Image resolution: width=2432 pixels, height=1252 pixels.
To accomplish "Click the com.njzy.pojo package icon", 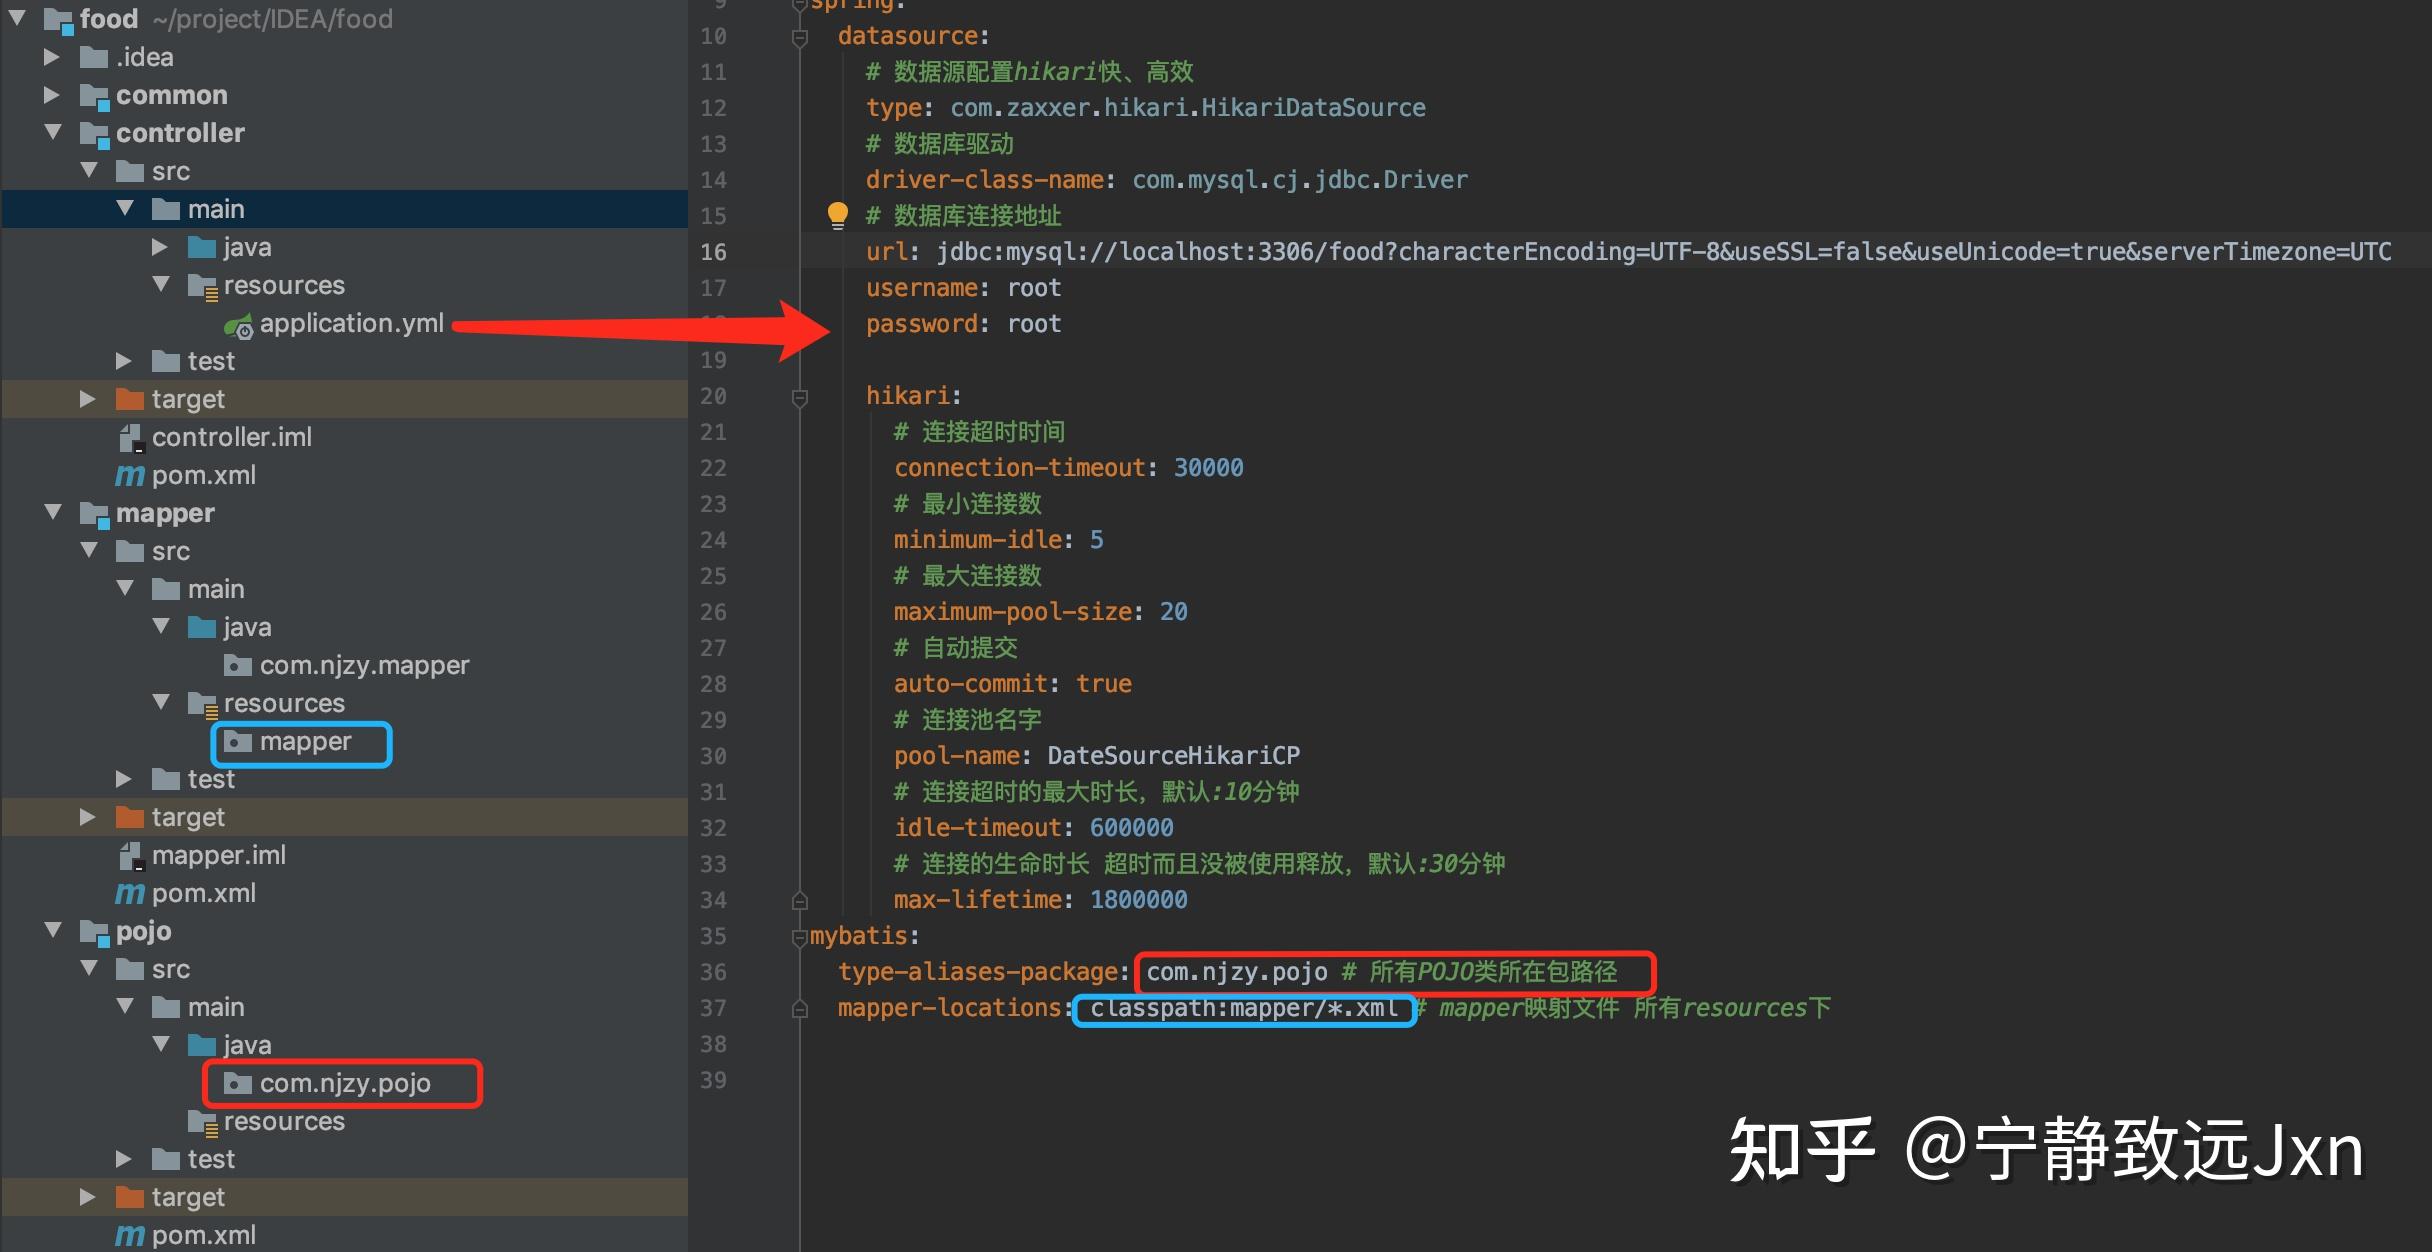I will tap(238, 1083).
